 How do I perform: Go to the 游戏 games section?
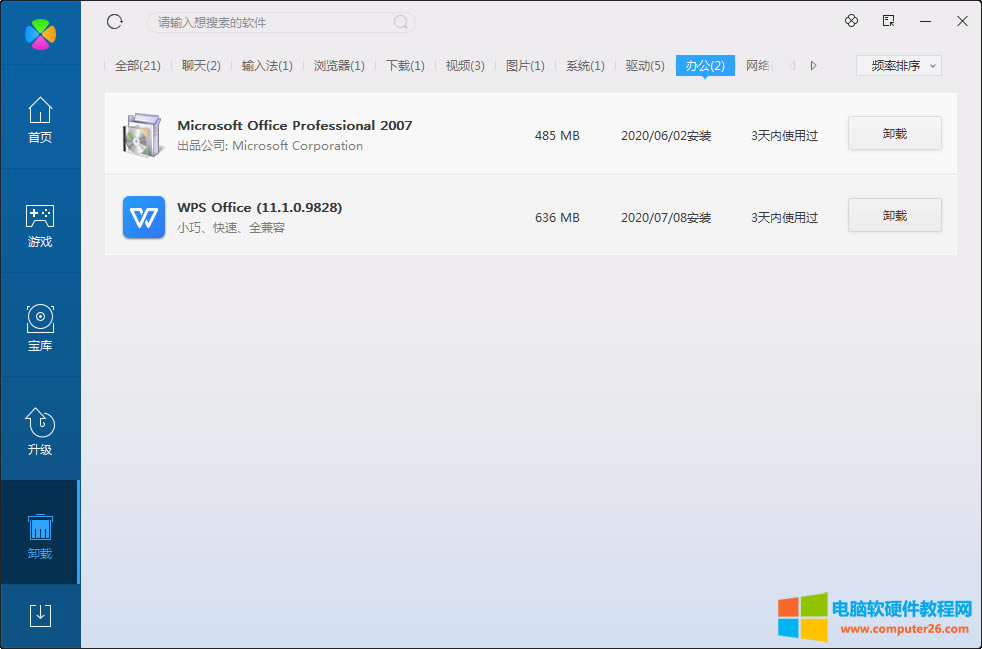point(40,225)
